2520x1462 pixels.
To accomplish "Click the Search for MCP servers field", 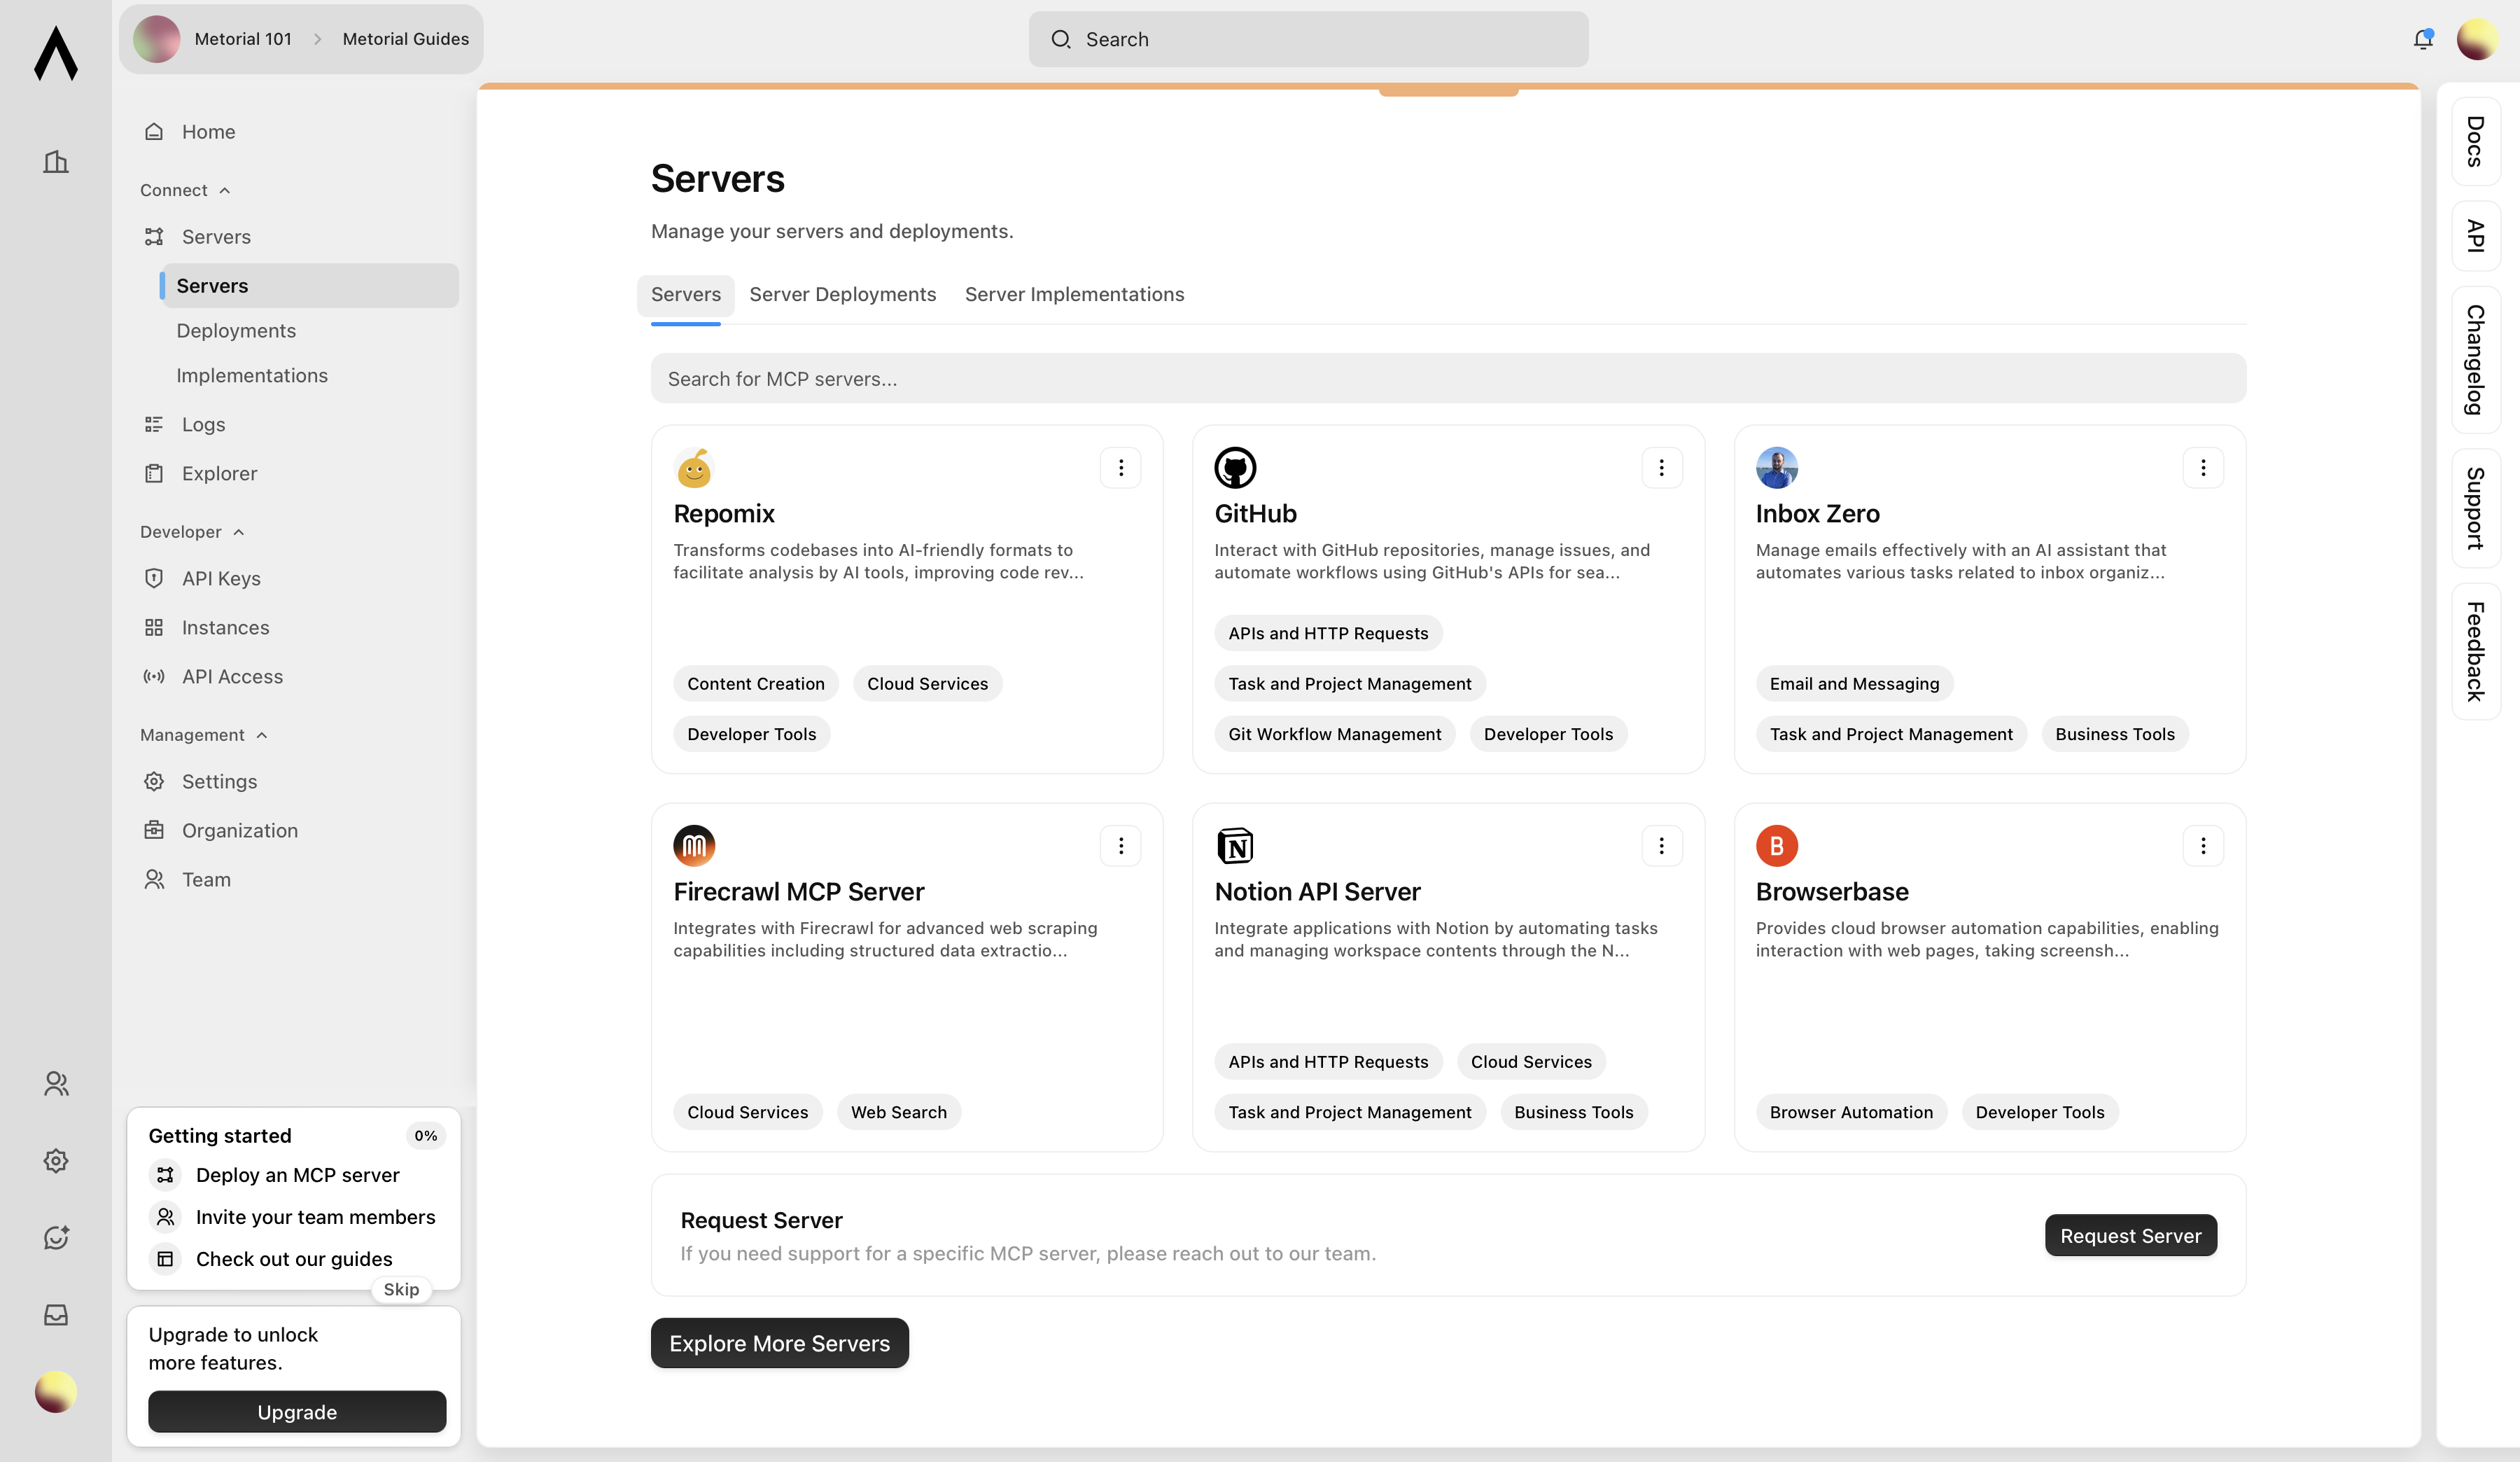I will [1447, 378].
